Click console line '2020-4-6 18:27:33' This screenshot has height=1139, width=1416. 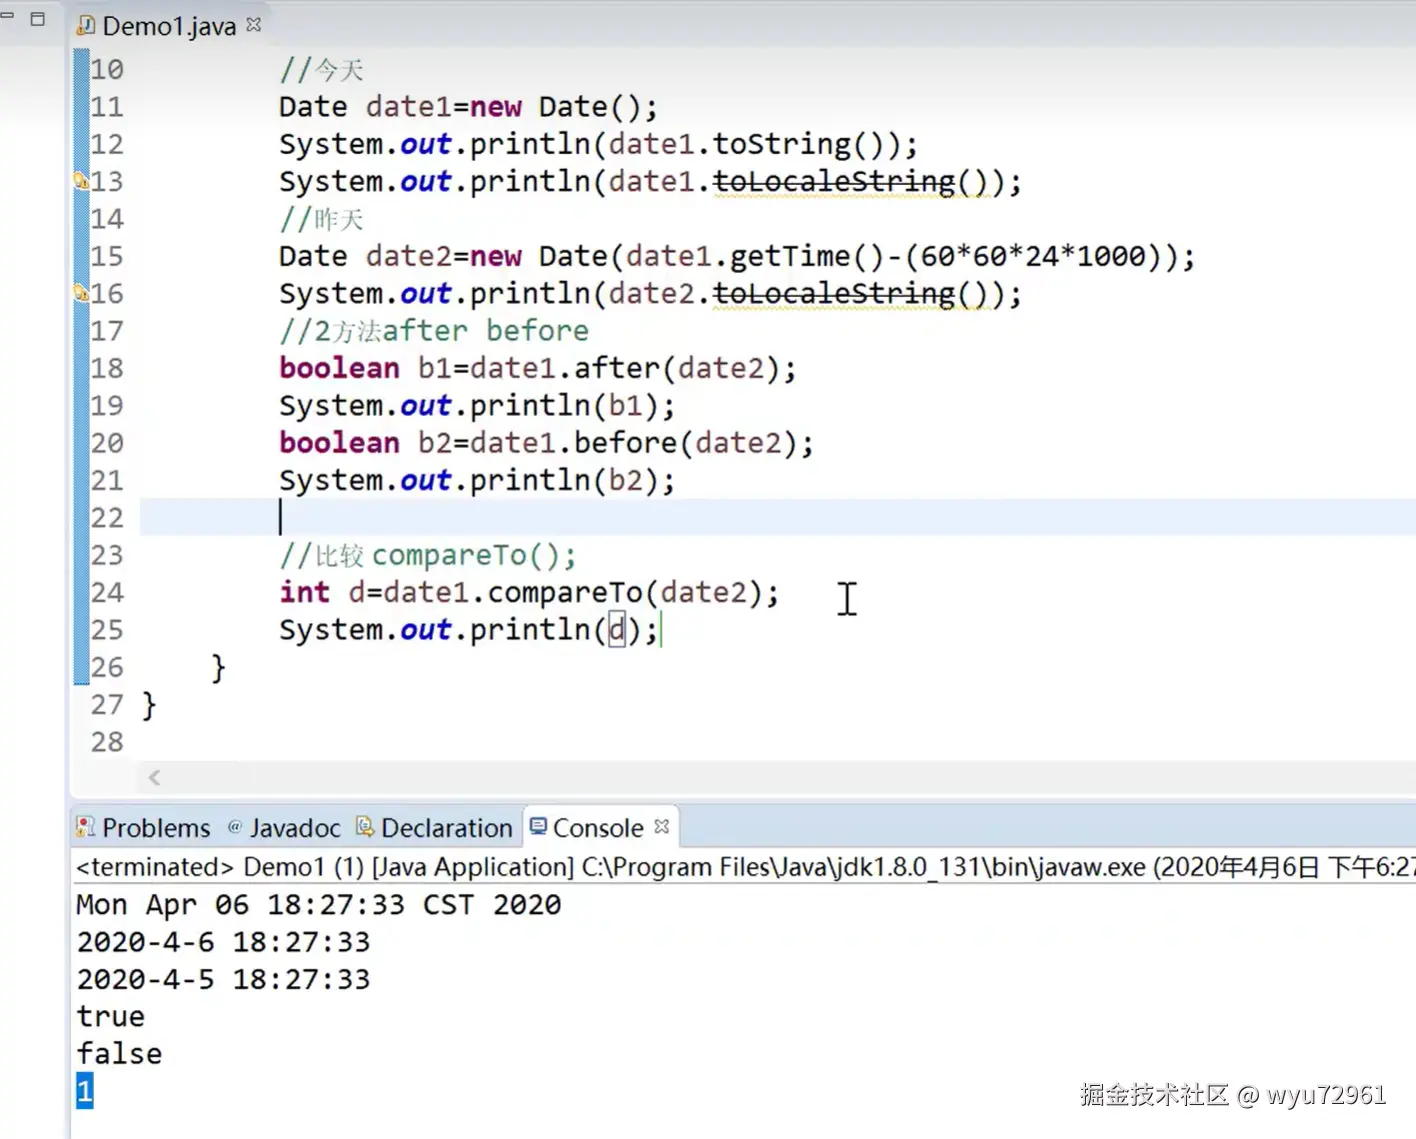[x=223, y=942]
